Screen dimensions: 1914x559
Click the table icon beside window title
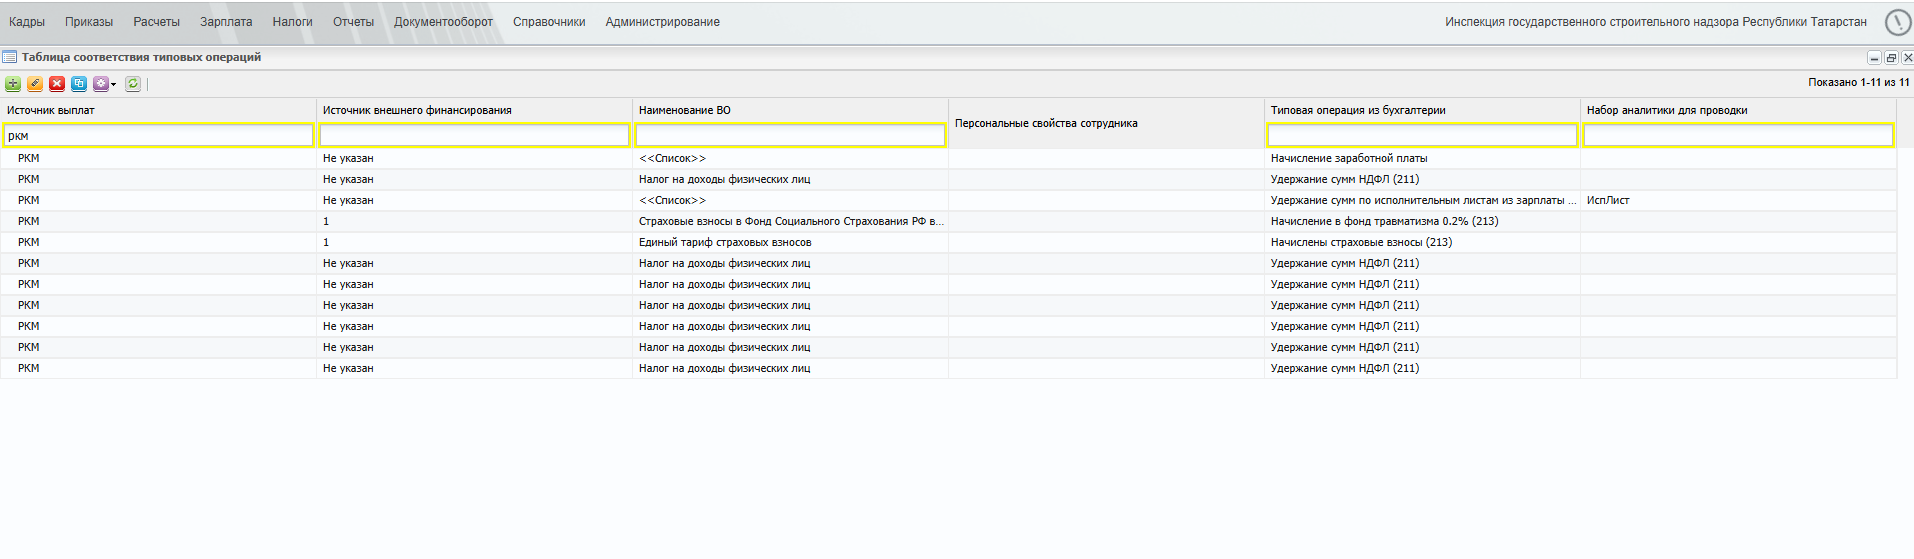(10, 57)
